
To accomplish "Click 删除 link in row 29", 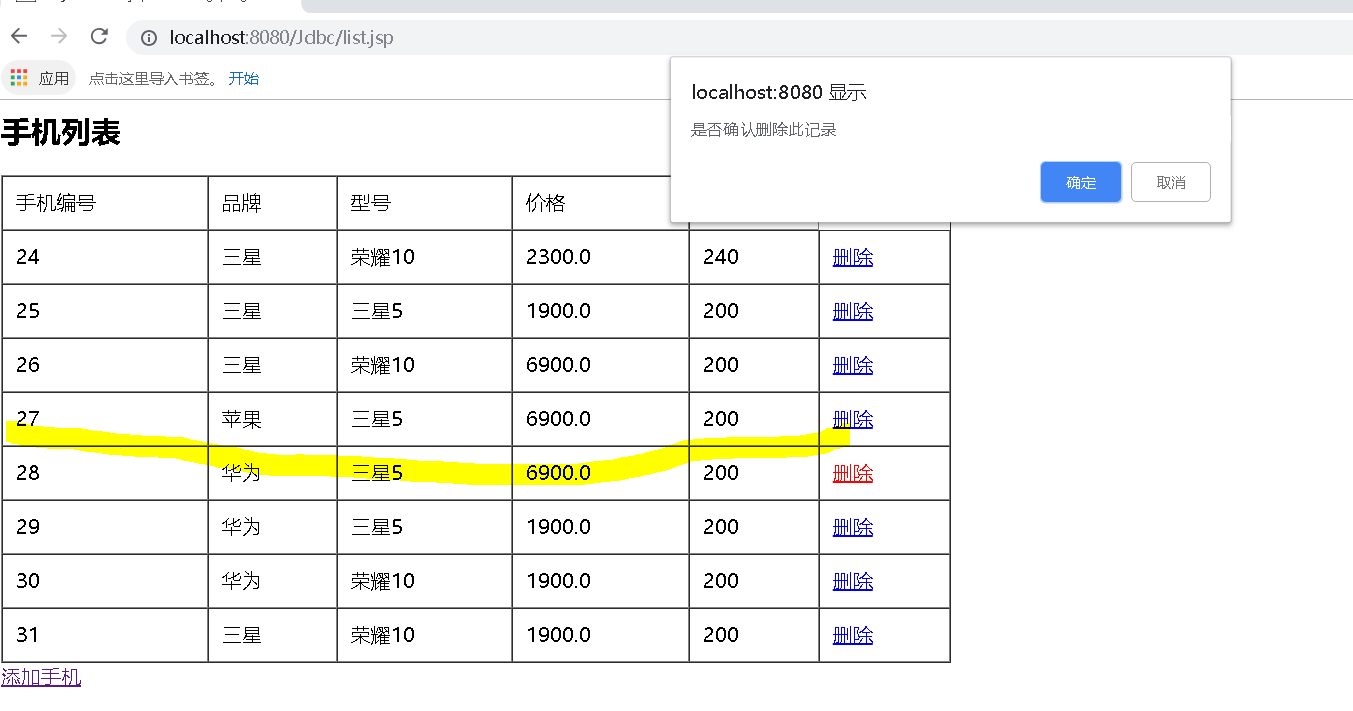I will click(853, 527).
